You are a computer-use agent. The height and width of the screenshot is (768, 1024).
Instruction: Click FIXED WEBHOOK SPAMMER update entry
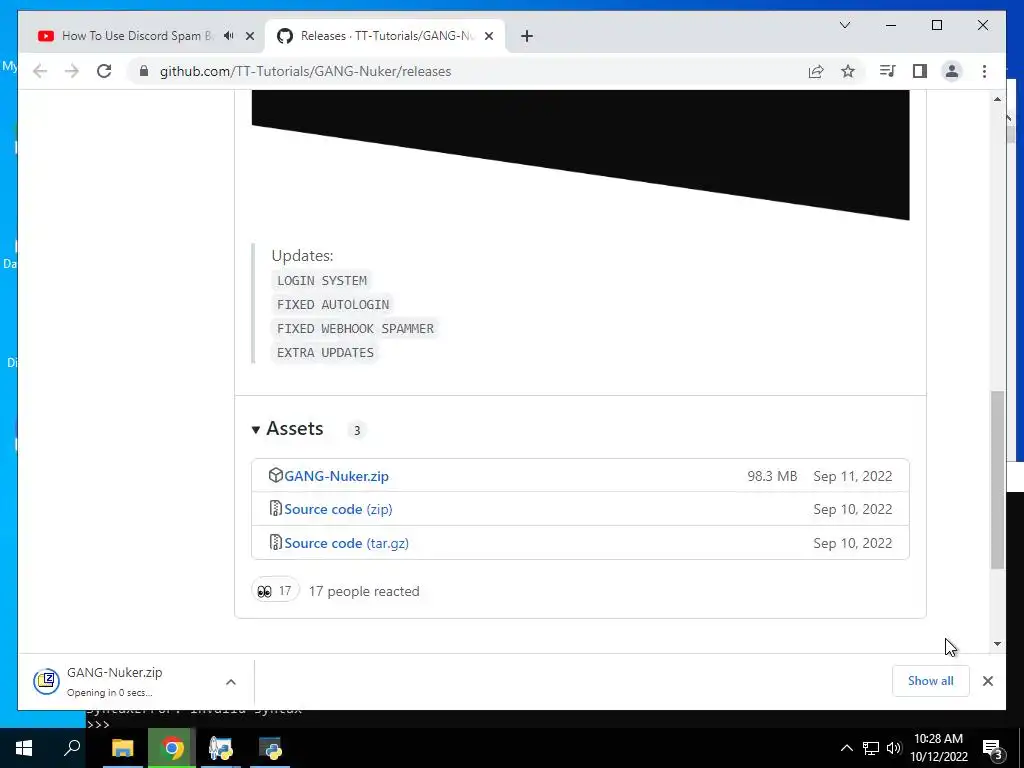[x=355, y=328]
